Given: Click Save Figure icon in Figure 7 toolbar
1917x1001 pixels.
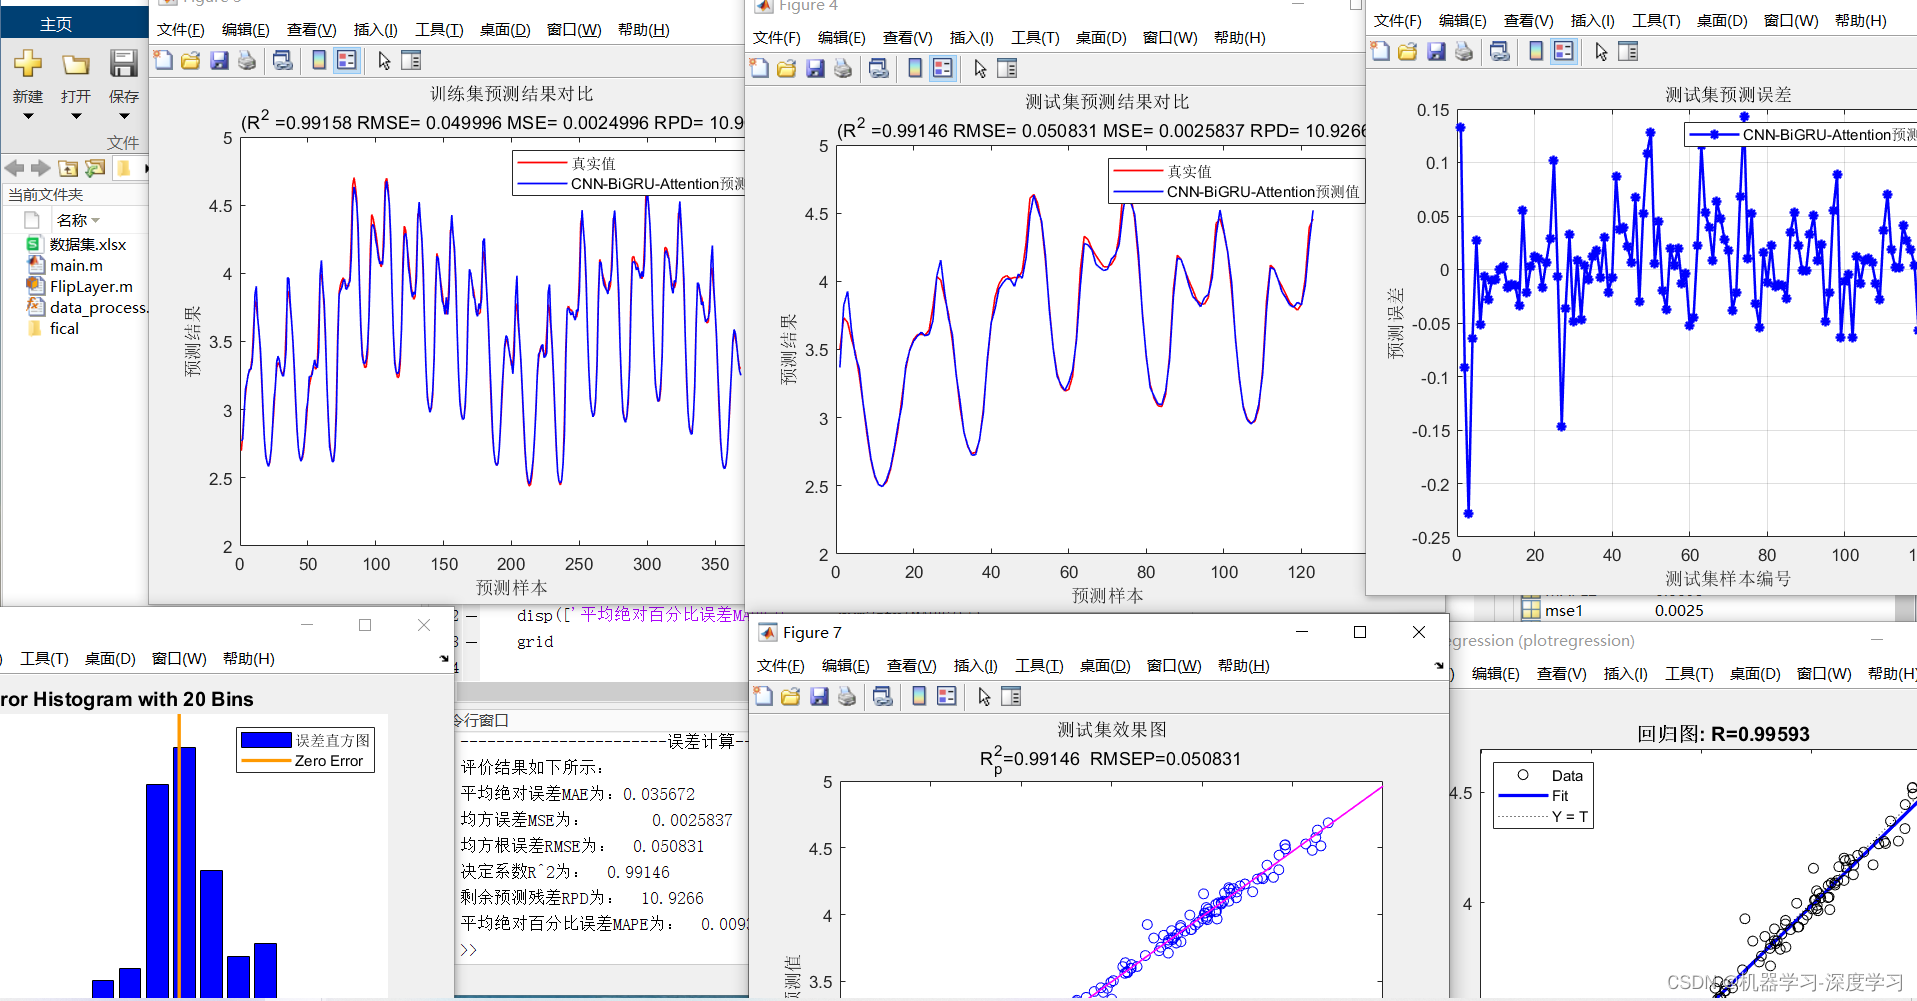Looking at the screenshot, I should pos(819,696).
